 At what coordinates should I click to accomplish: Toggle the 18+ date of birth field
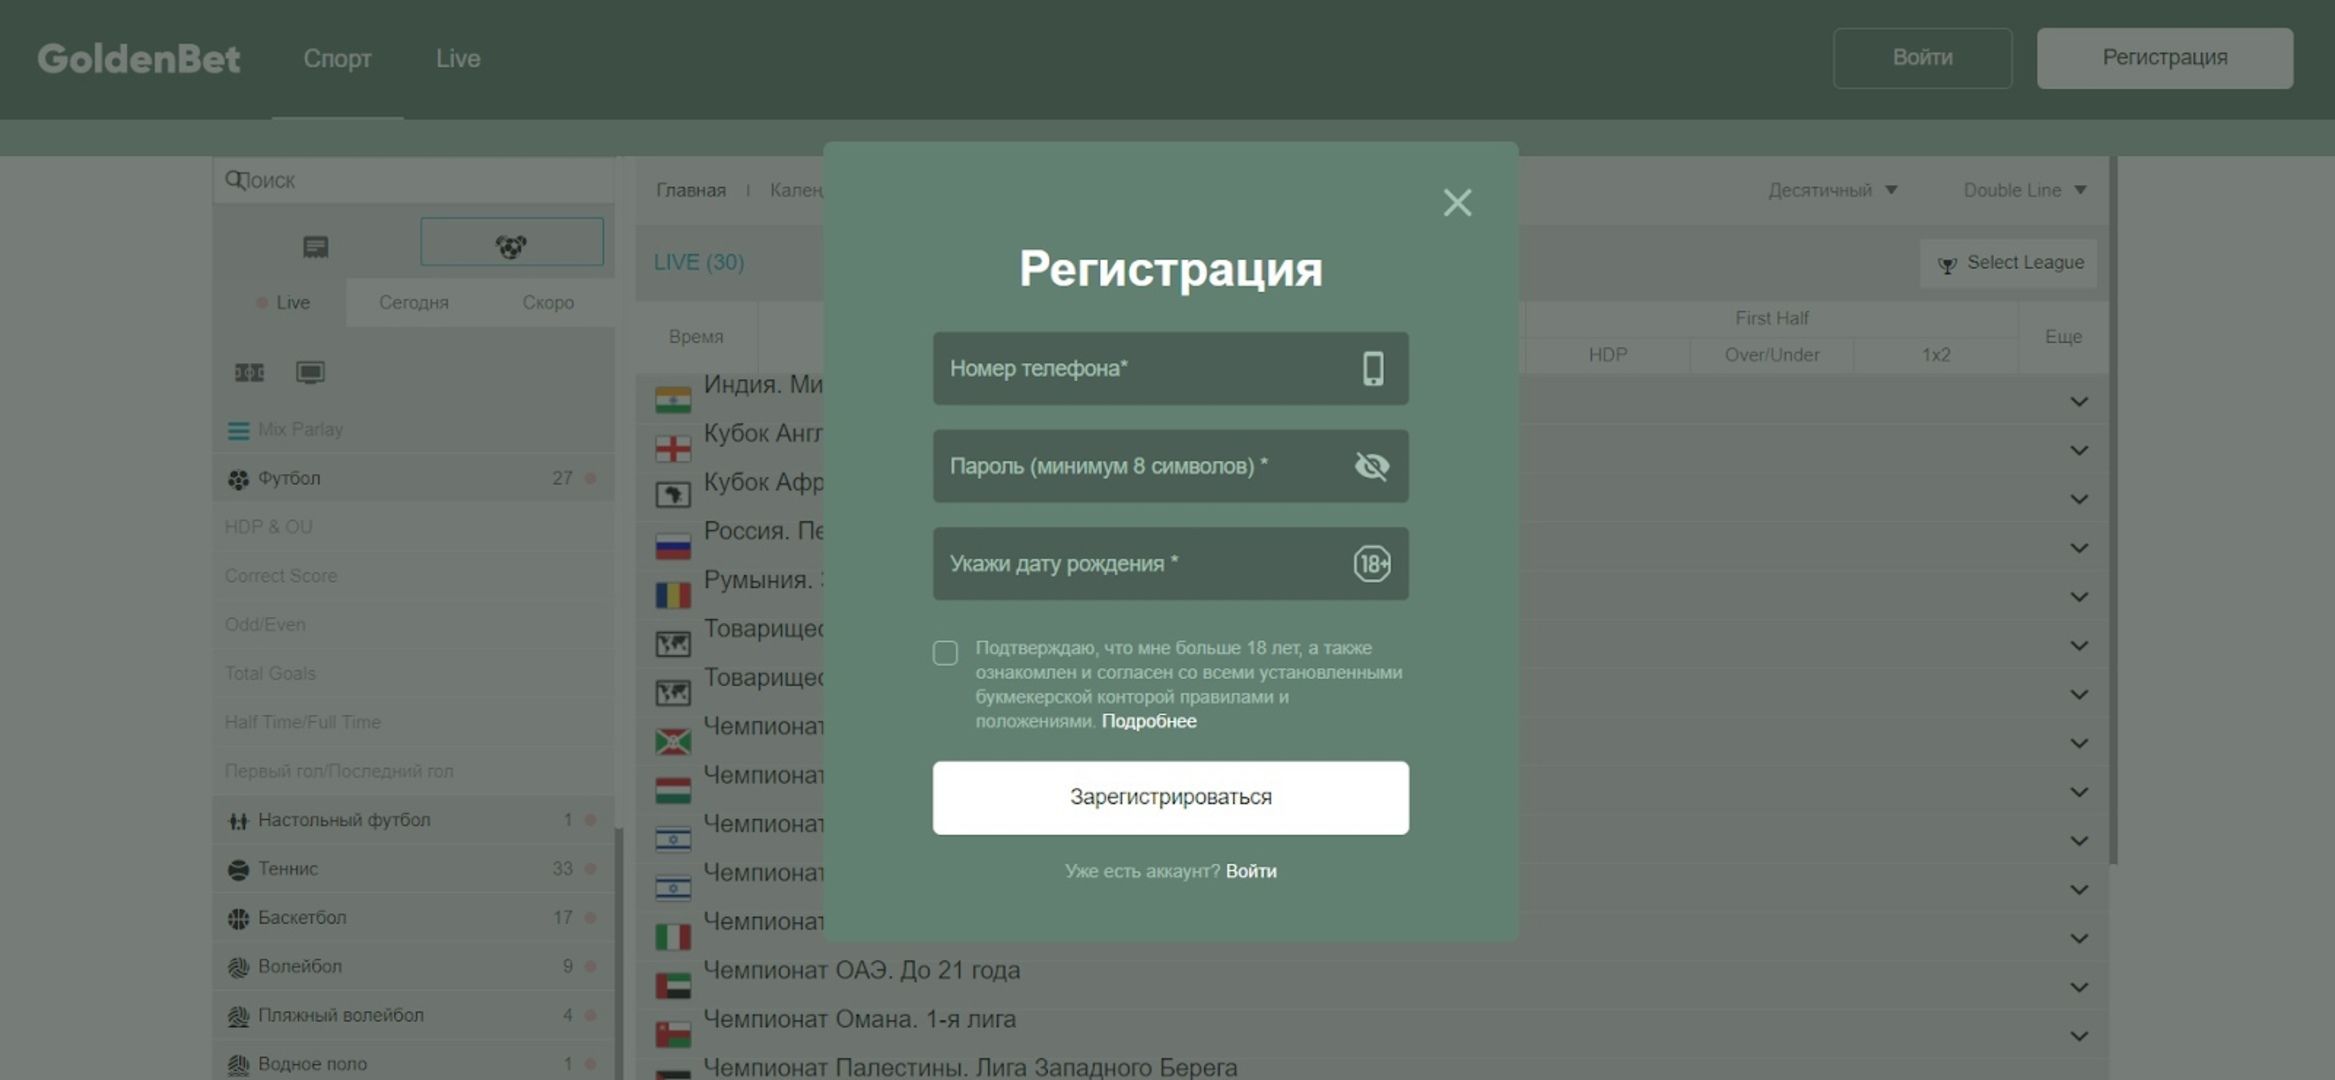pos(1370,563)
